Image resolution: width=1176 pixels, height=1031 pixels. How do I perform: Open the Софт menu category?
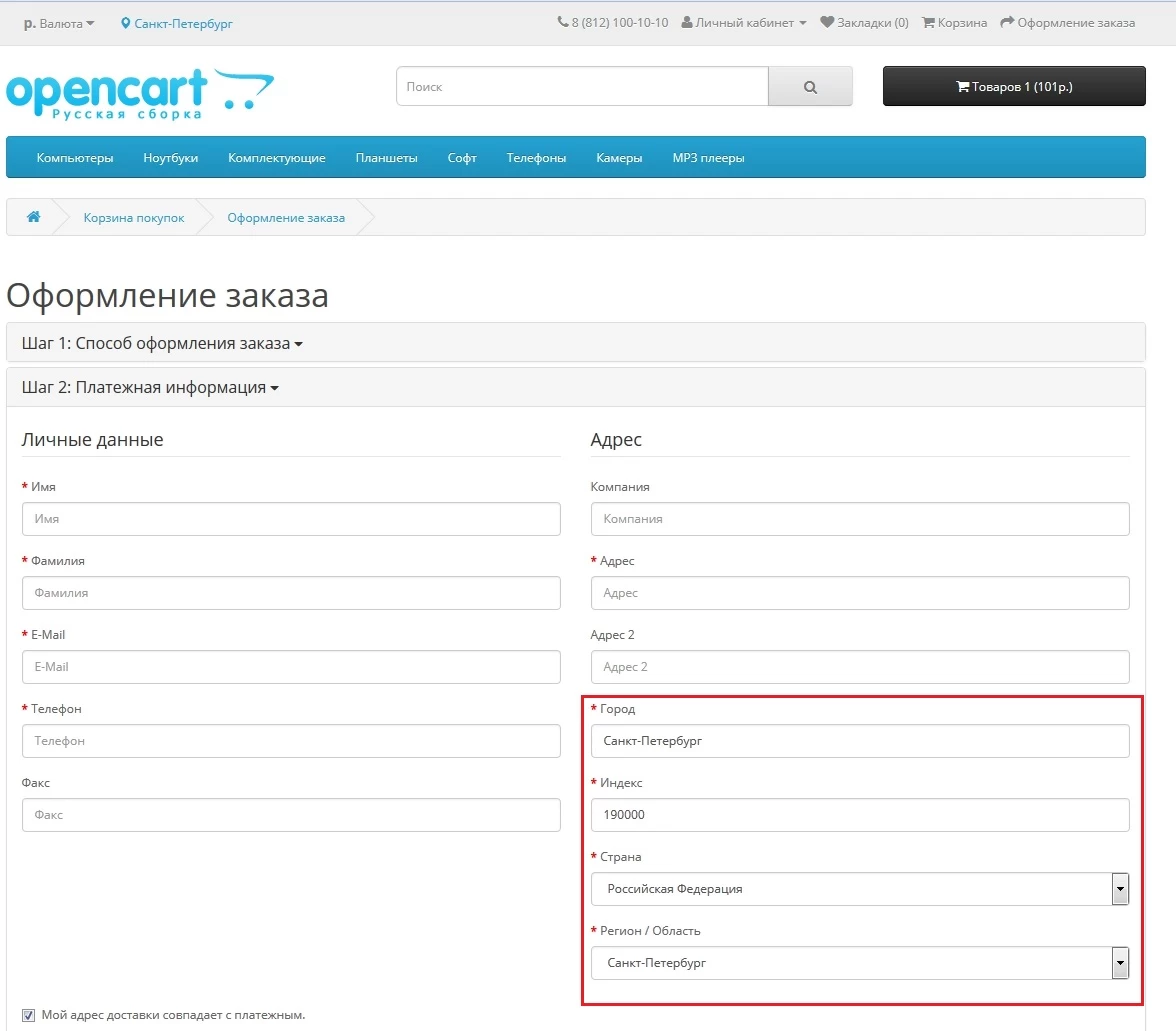click(x=462, y=157)
